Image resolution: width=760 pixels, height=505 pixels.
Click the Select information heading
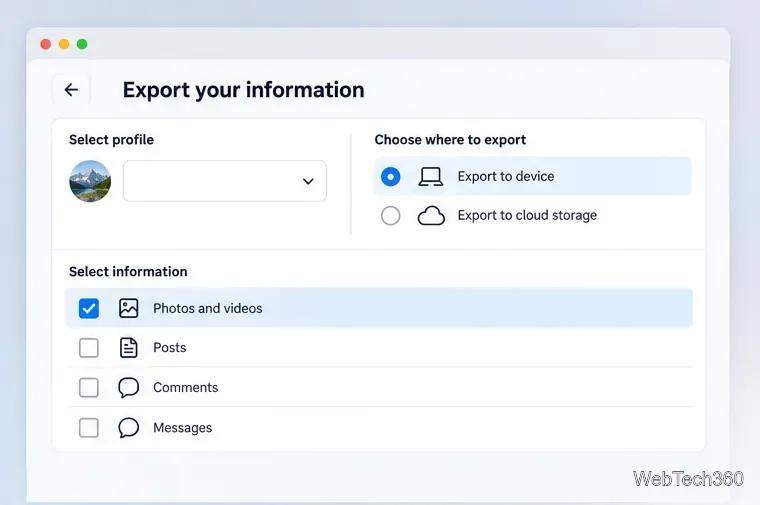coord(128,271)
